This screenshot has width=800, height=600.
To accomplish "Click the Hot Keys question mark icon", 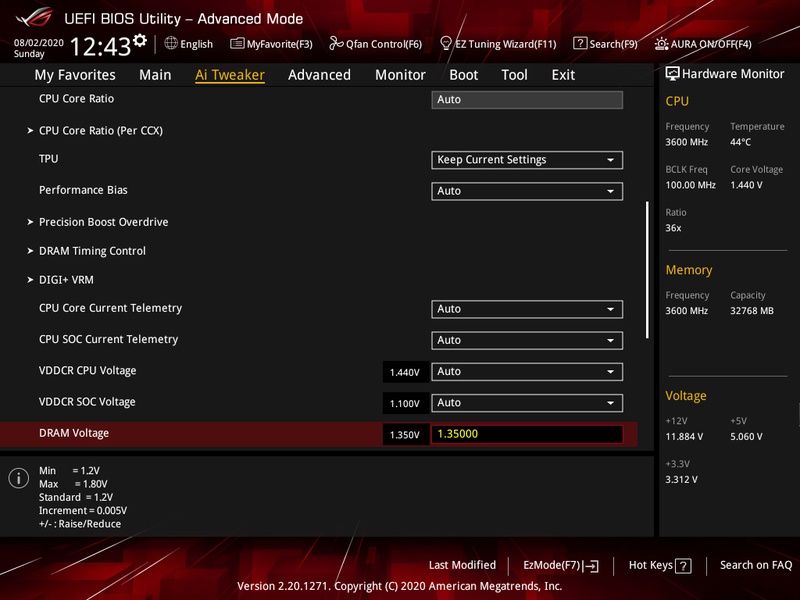I will point(683,565).
